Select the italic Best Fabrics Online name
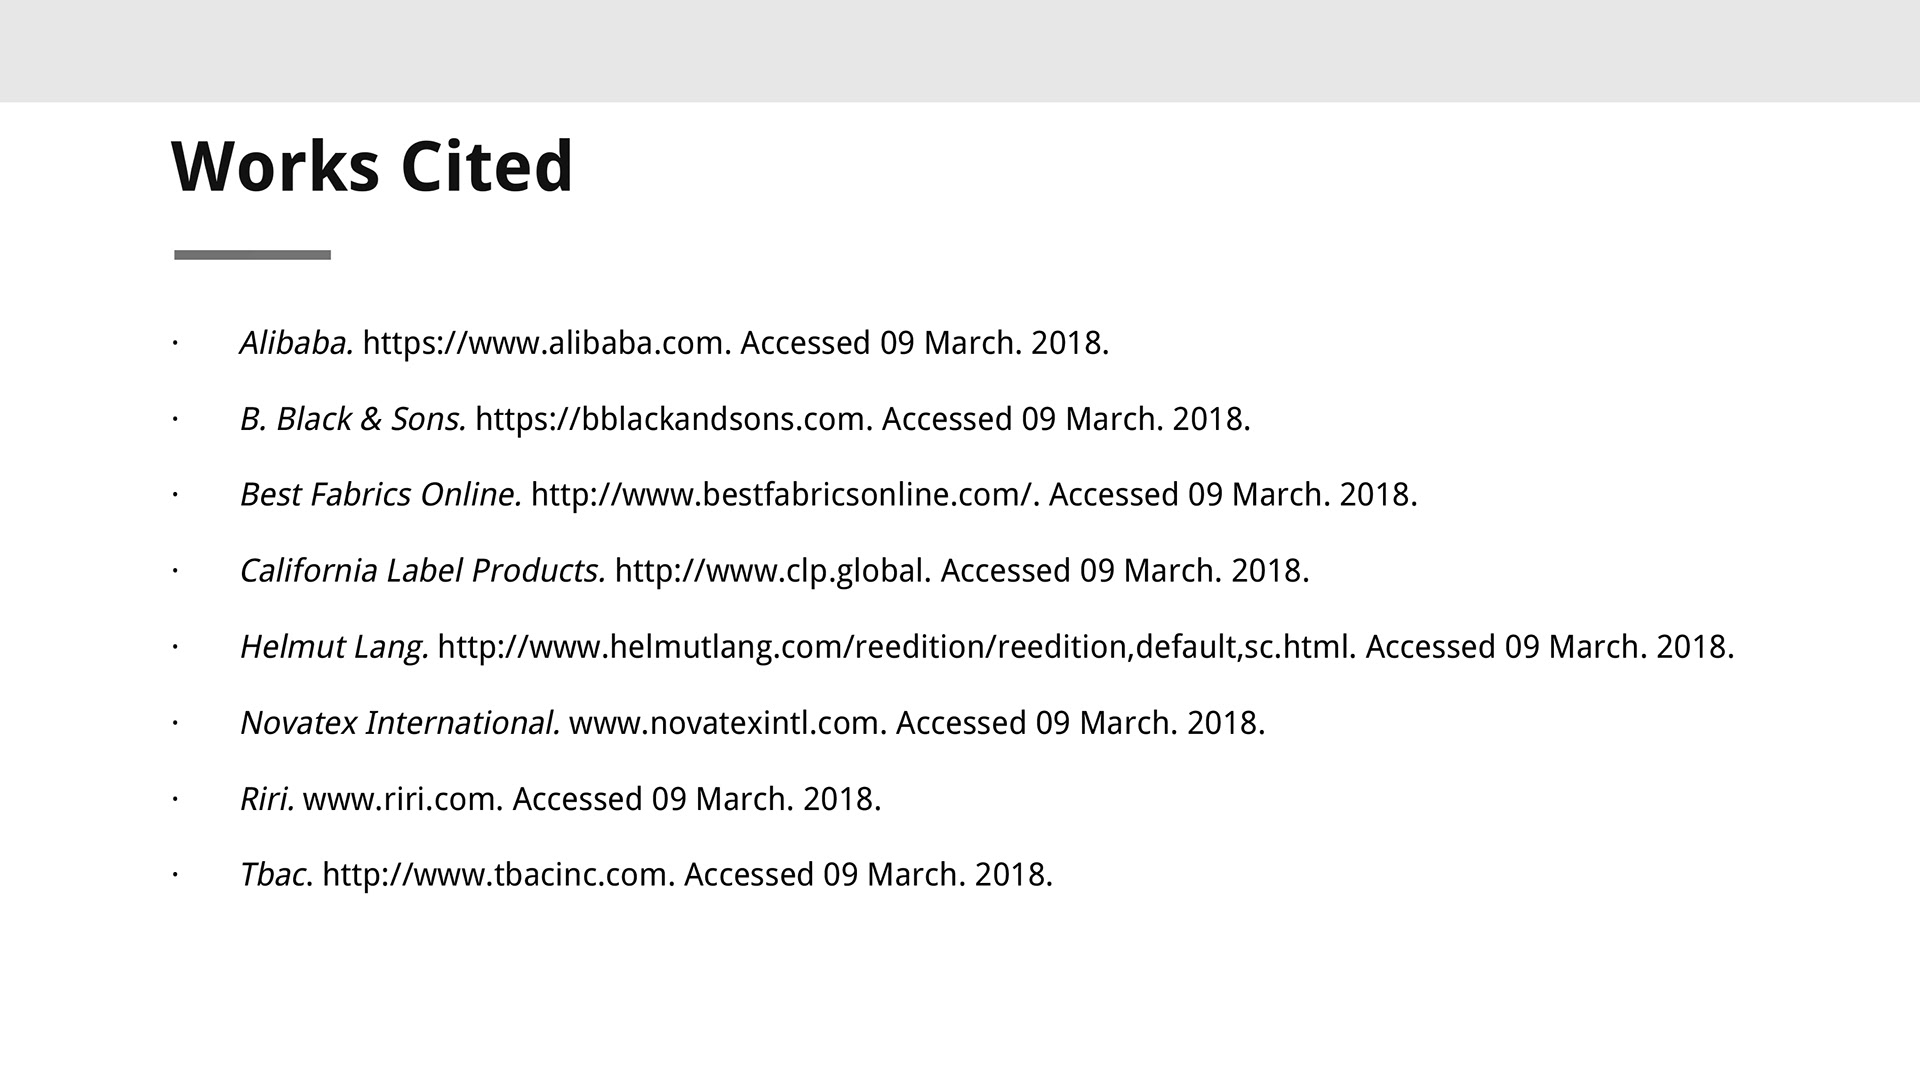Image resolution: width=1920 pixels, height=1080 pixels. [380, 495]
